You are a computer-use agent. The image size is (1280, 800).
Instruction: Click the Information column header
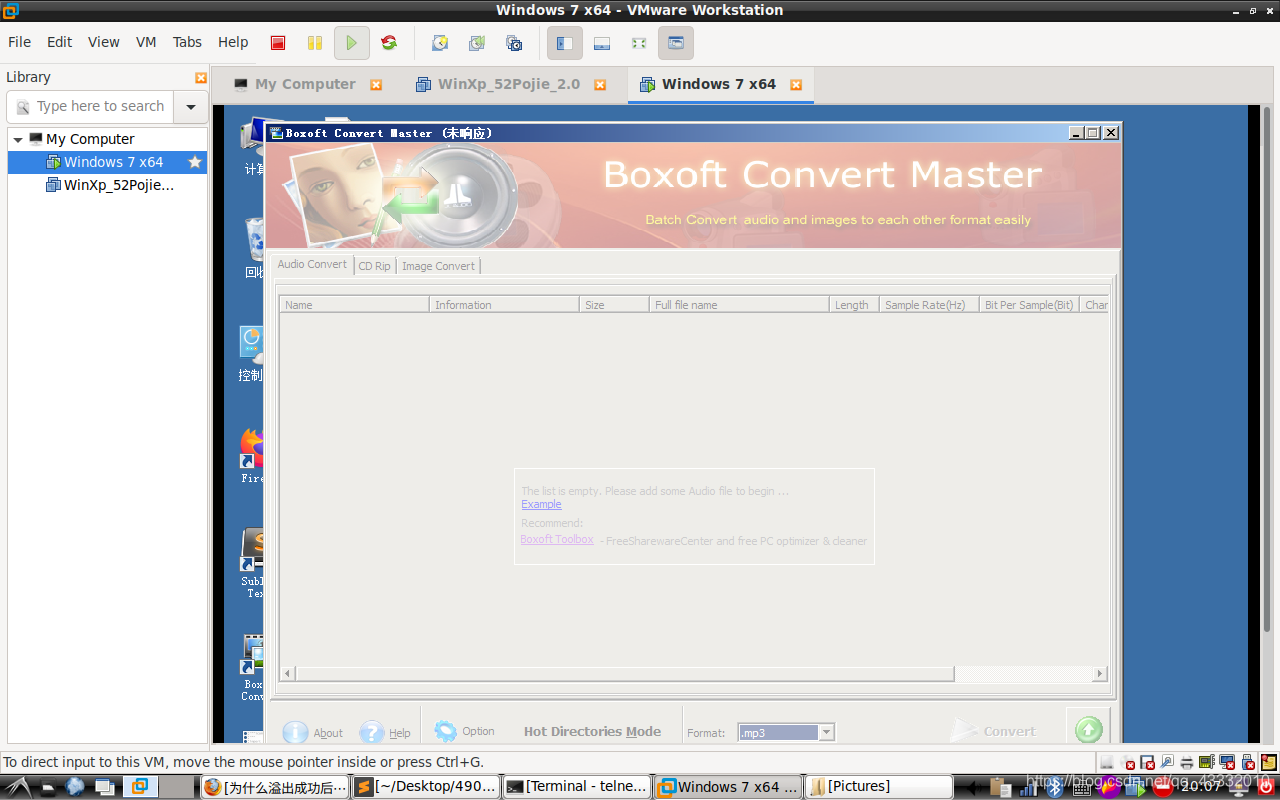click(504, 305)
